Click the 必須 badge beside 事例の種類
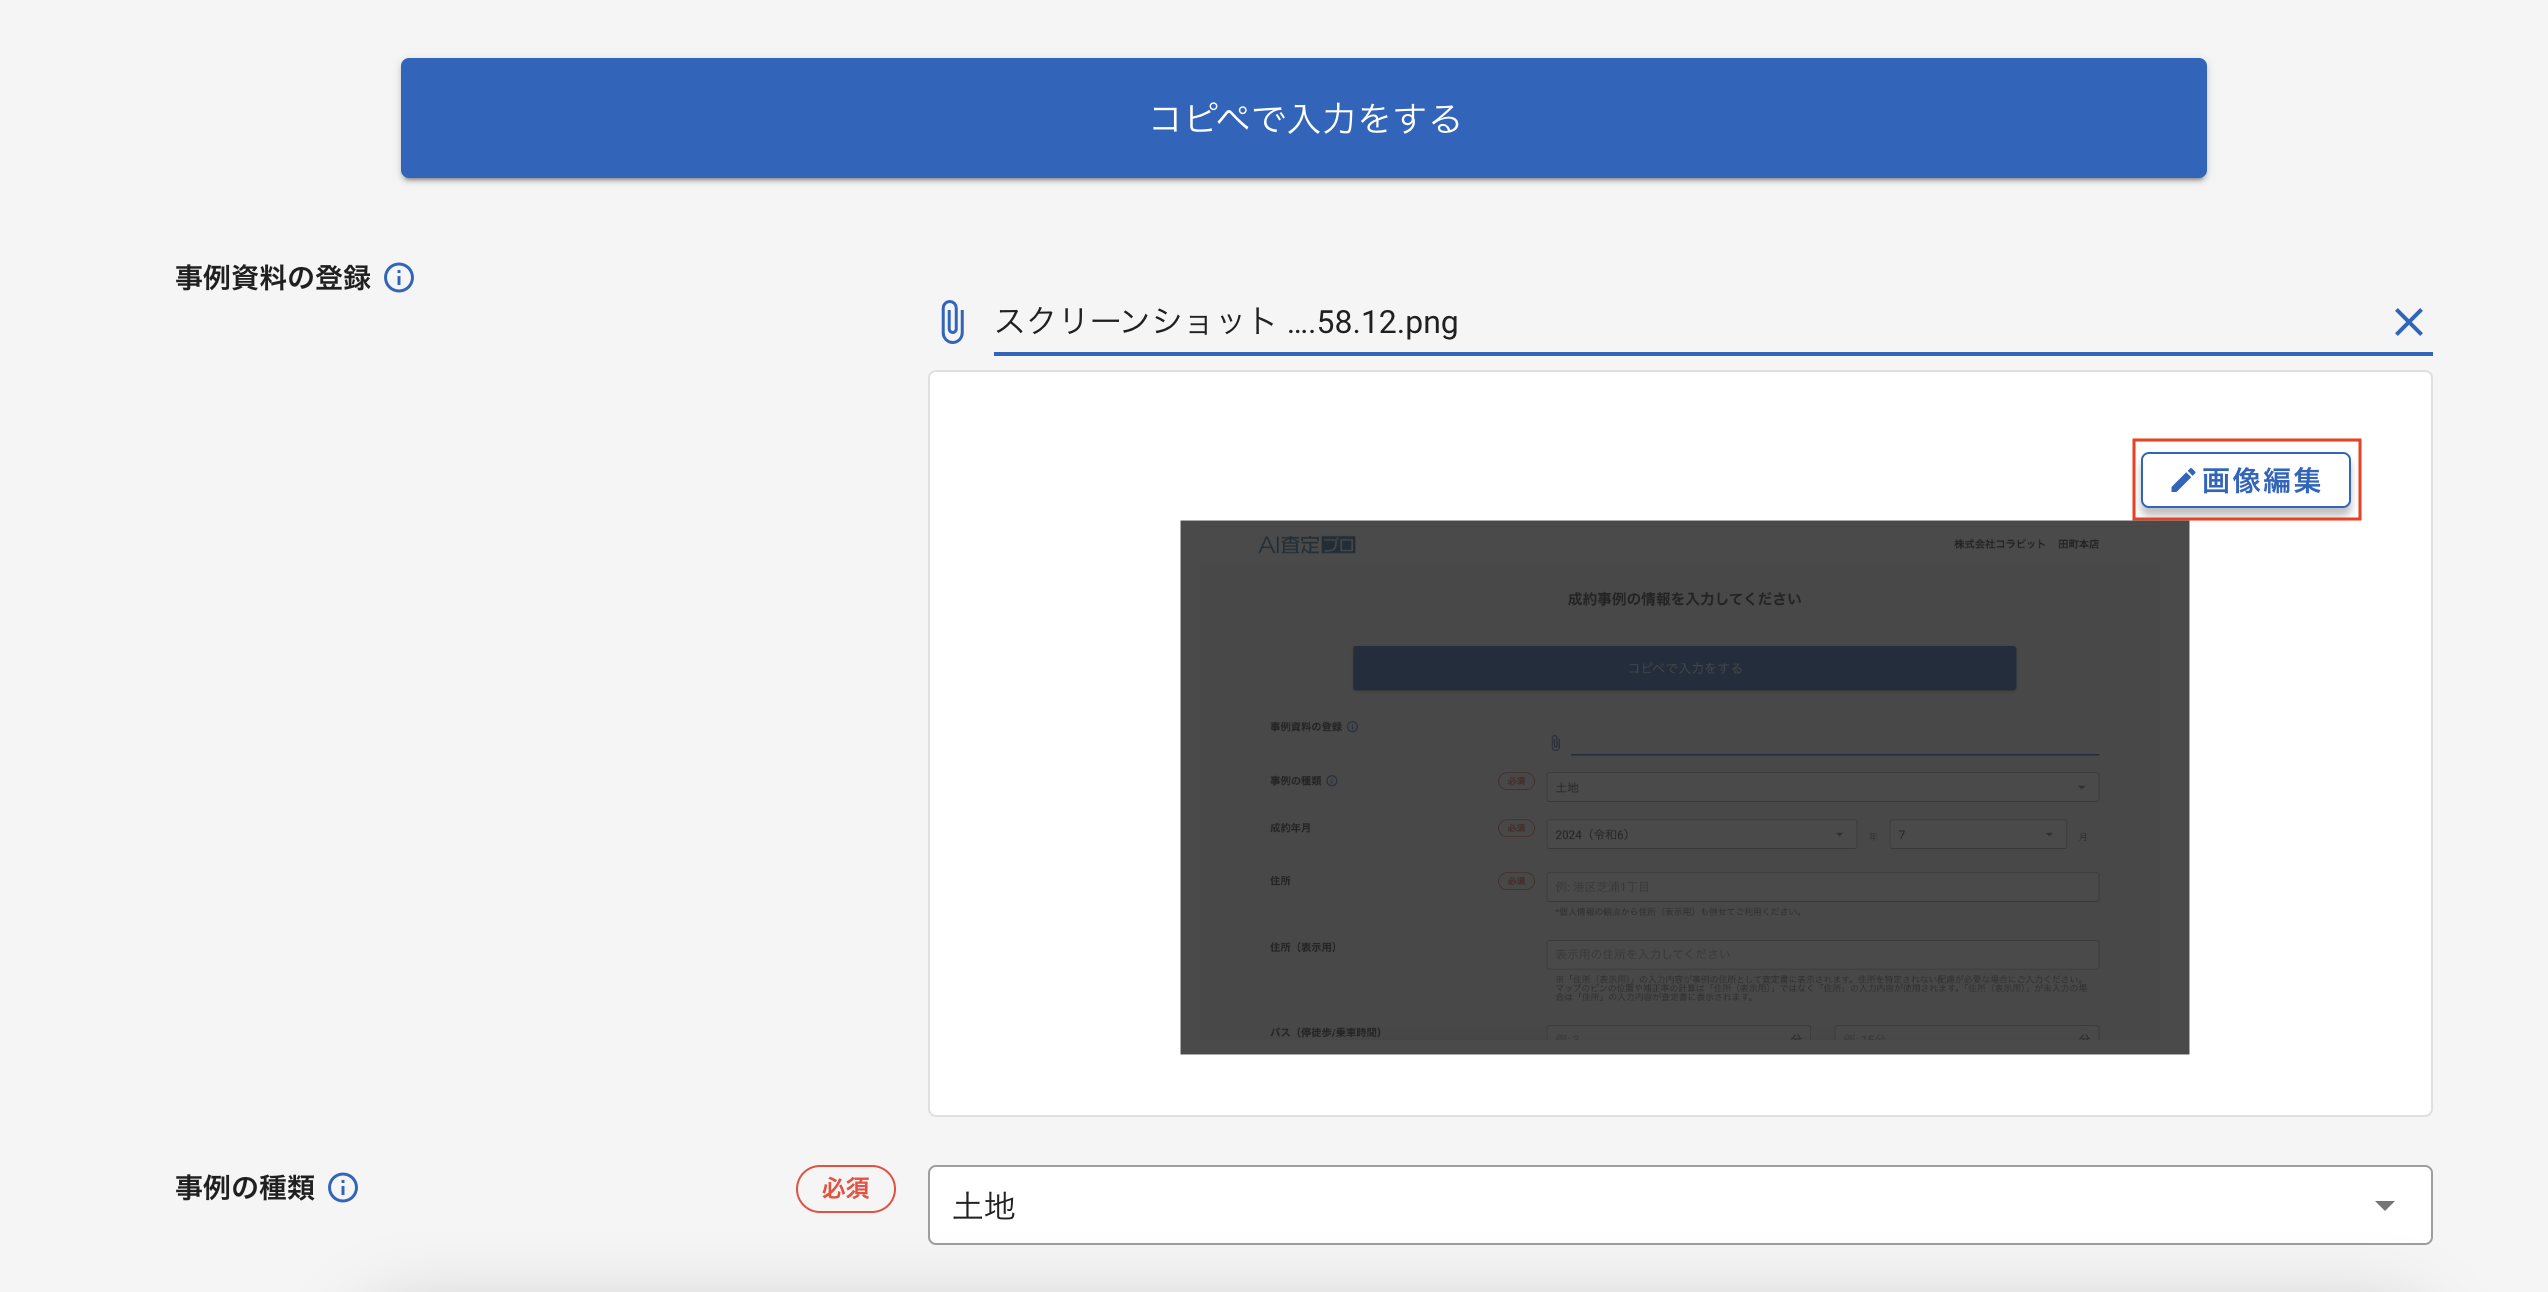2548x1292 pixels. tap(845, 1188)
